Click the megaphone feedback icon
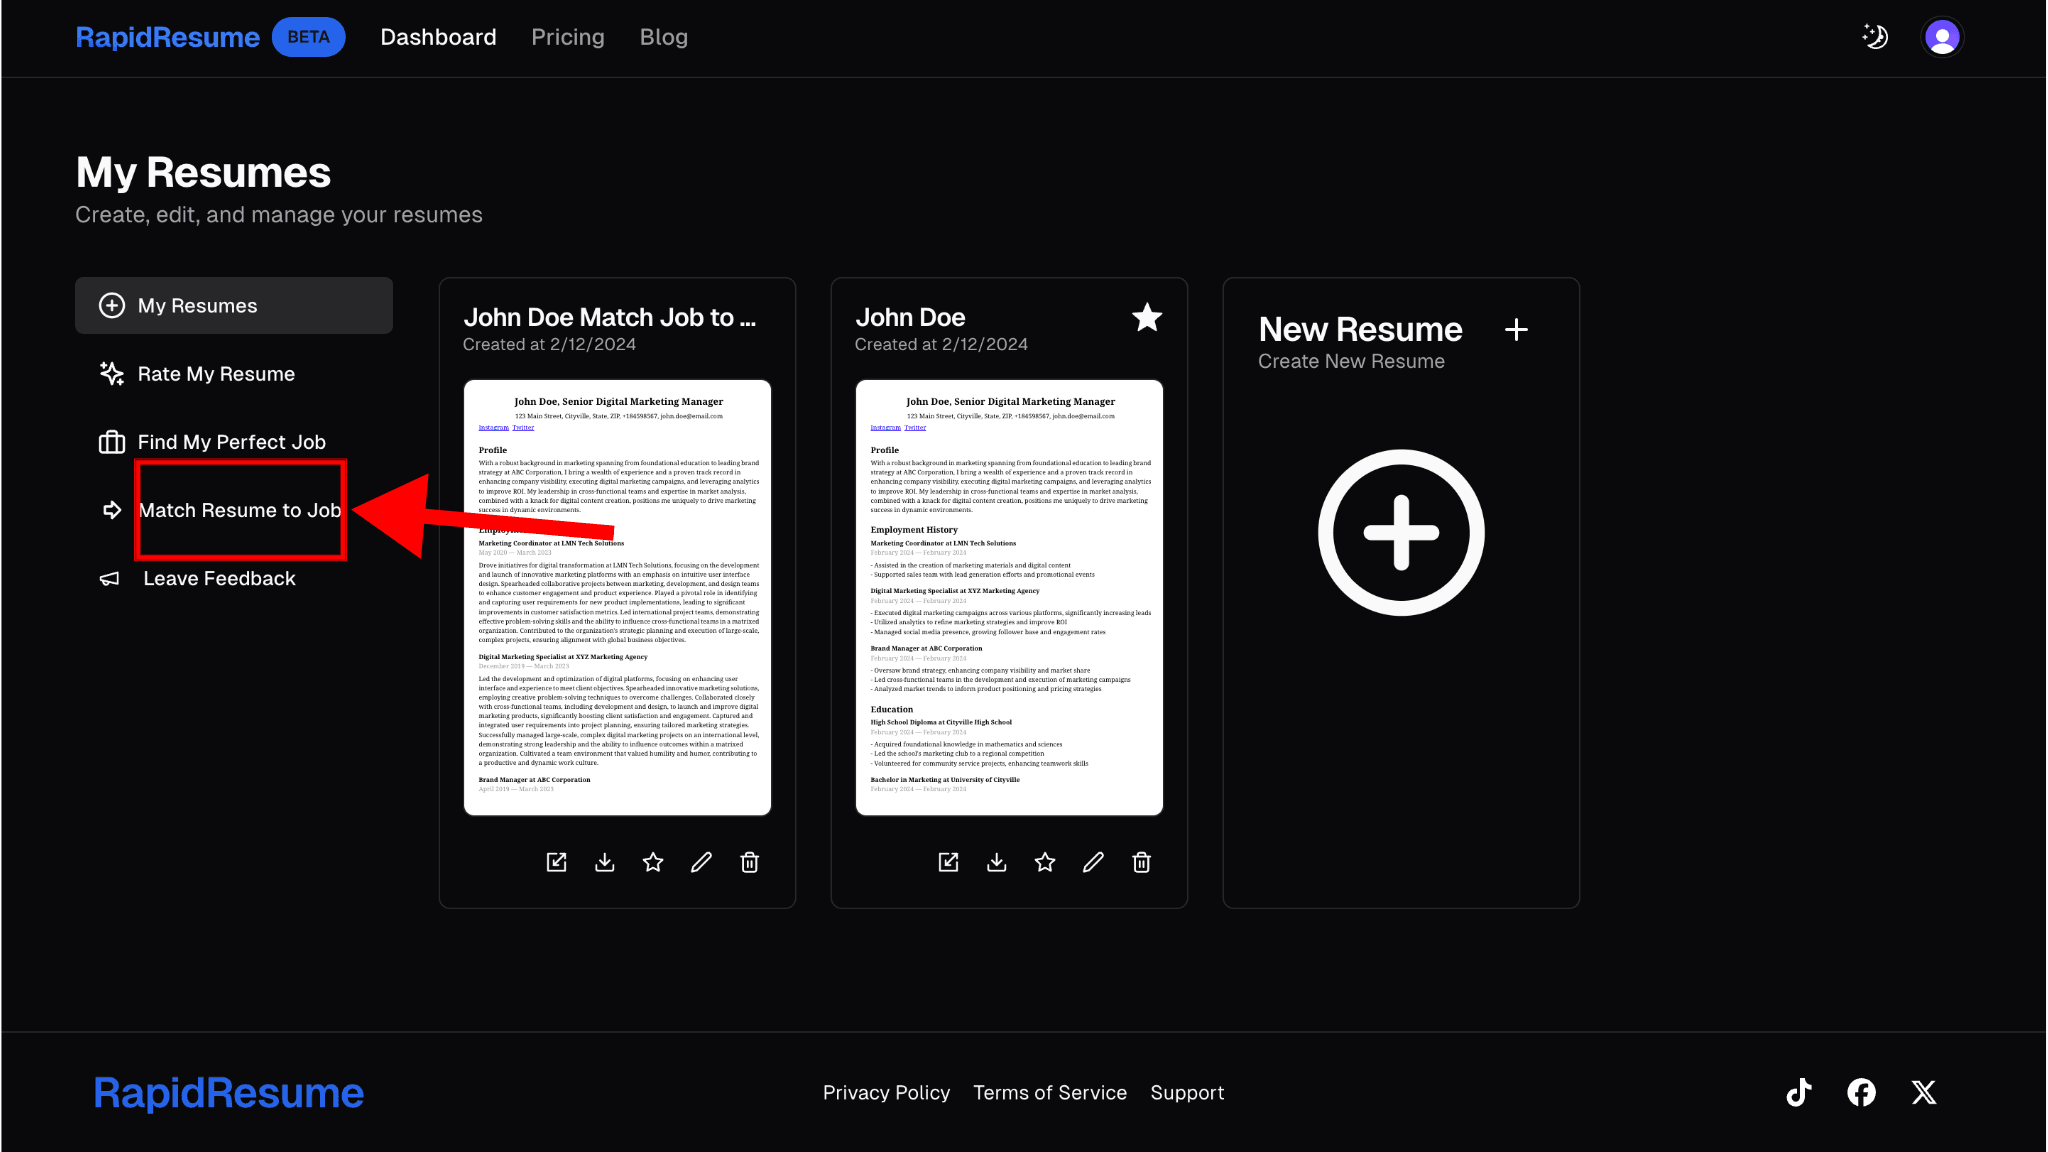2048x1152 pixels. [110, 578]
